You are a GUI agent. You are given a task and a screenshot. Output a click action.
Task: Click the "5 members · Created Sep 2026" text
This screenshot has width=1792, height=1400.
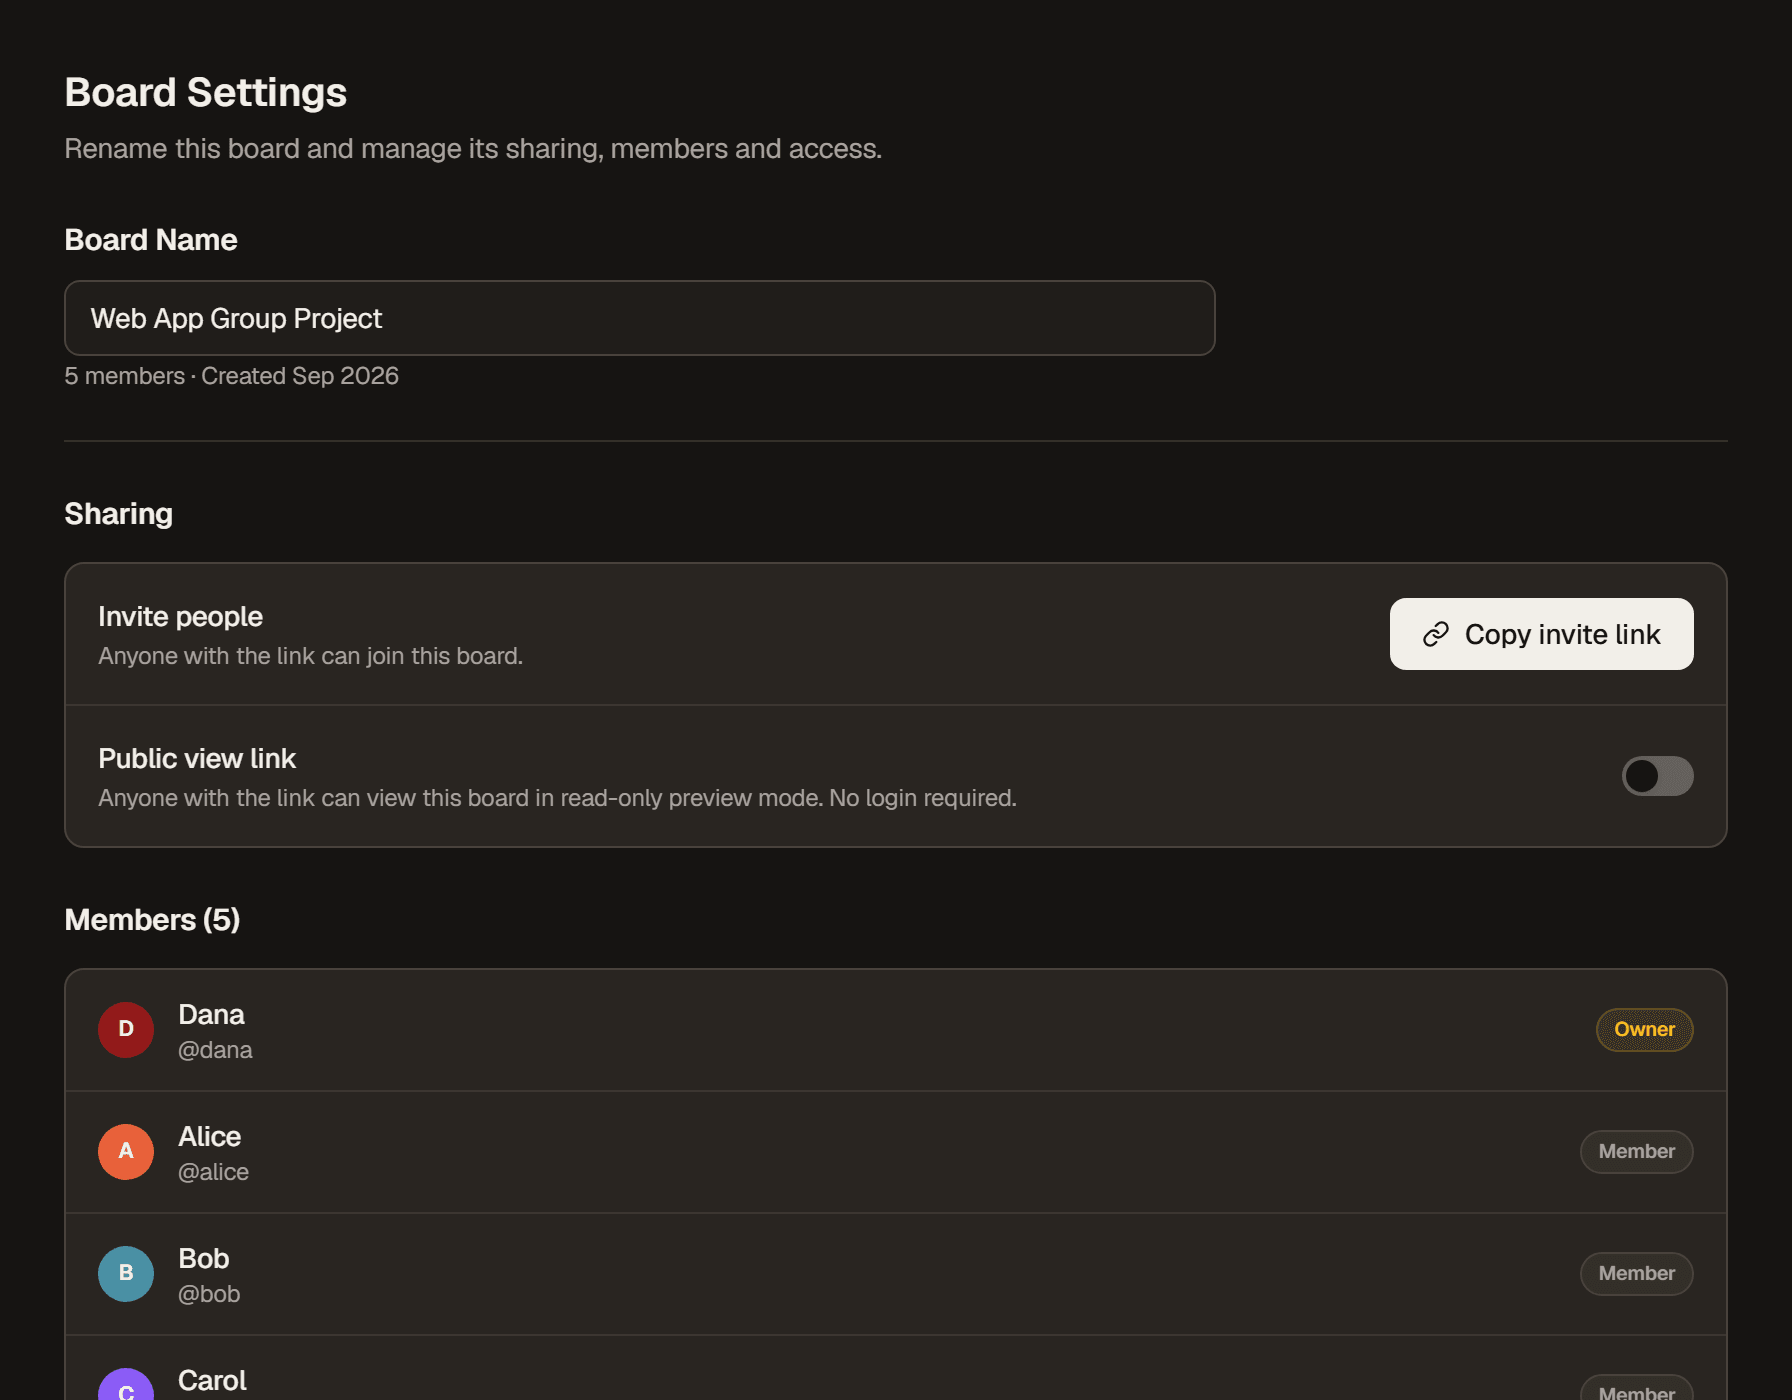pos(232,376)
